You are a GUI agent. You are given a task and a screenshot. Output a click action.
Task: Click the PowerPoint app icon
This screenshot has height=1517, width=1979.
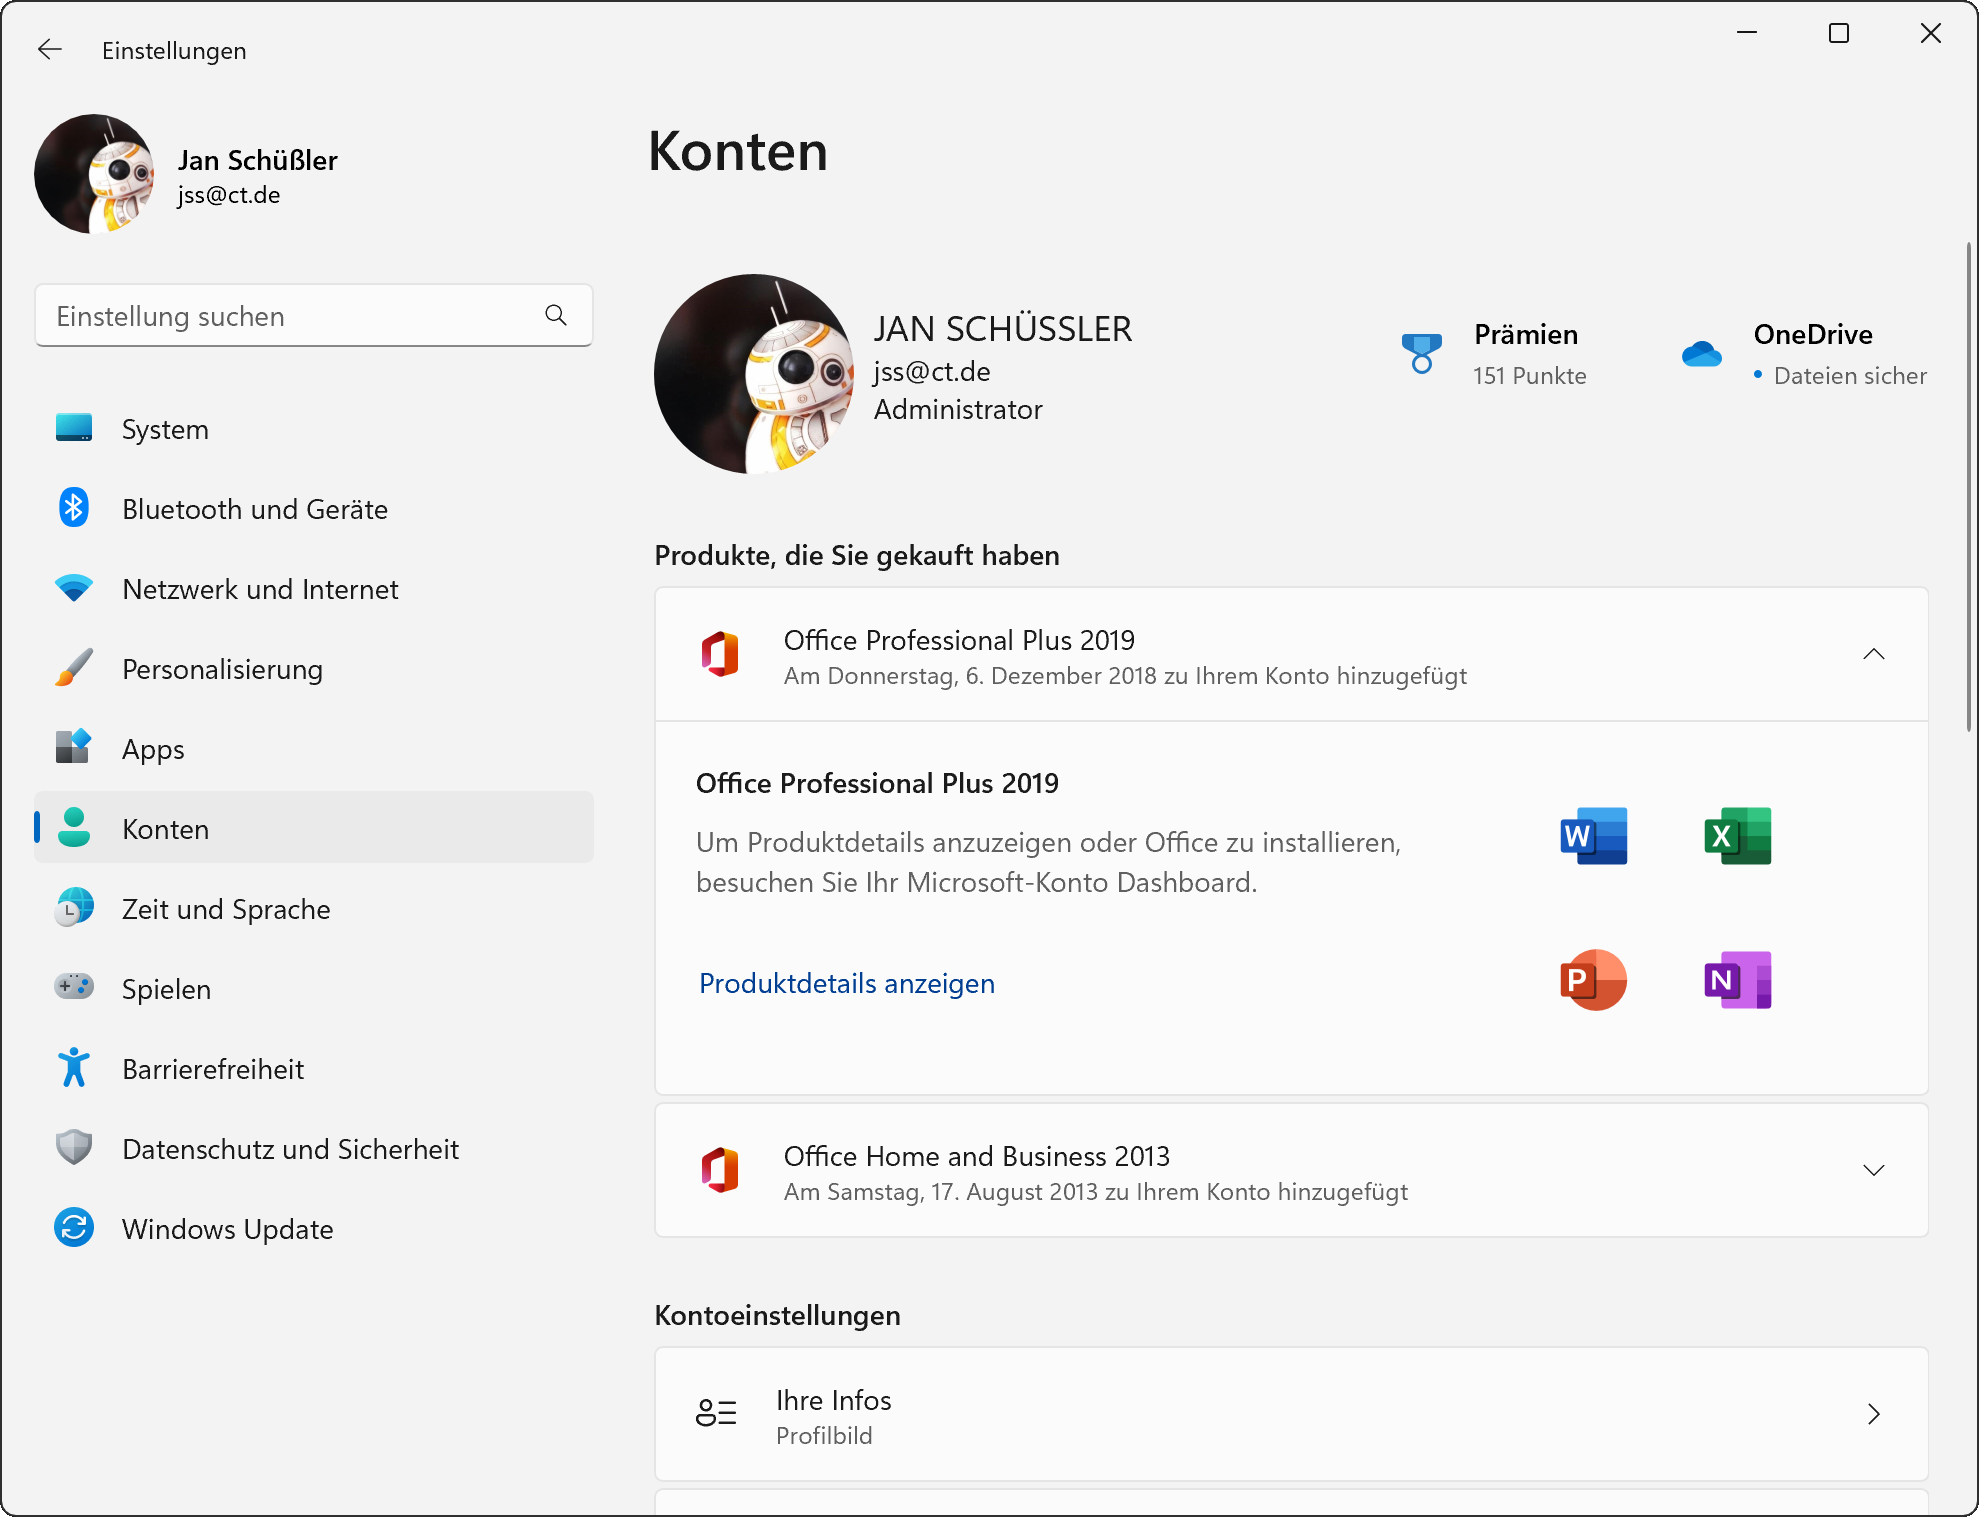1593,980
